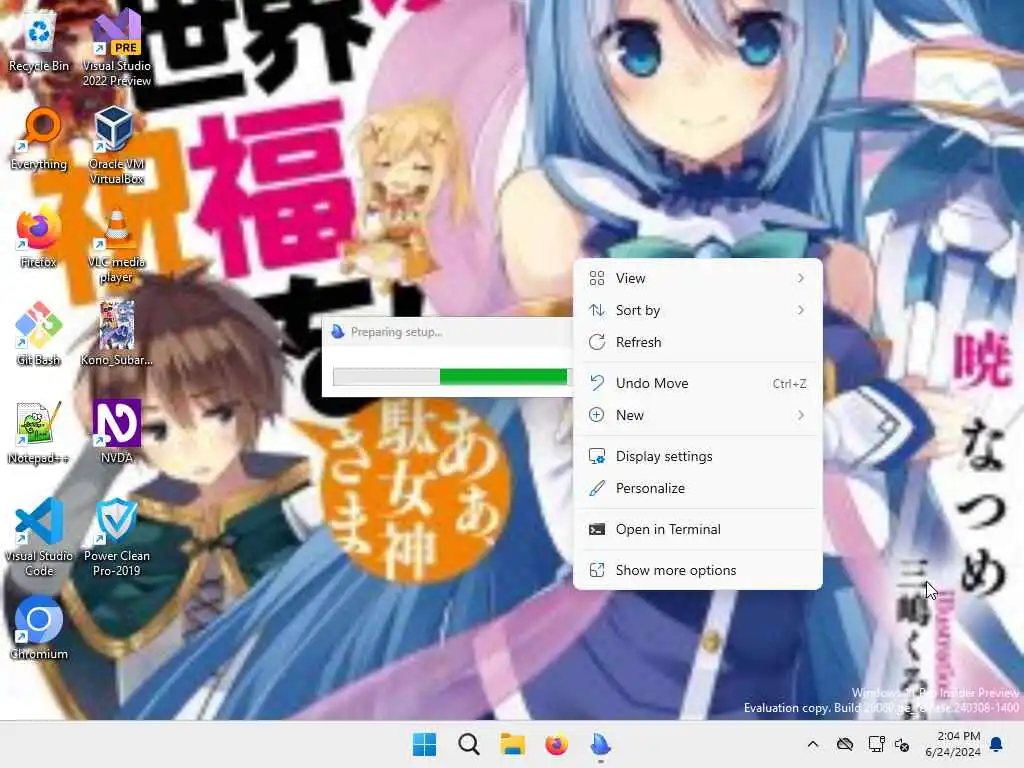1024x768 pixels.
Task: Click the cloud sync tray icon
Action: [x=845, y=744]
